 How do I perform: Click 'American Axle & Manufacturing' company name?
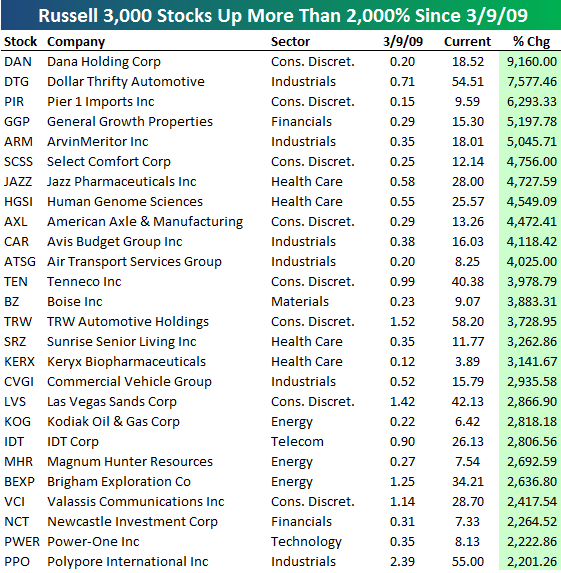(x=145, y=222)
